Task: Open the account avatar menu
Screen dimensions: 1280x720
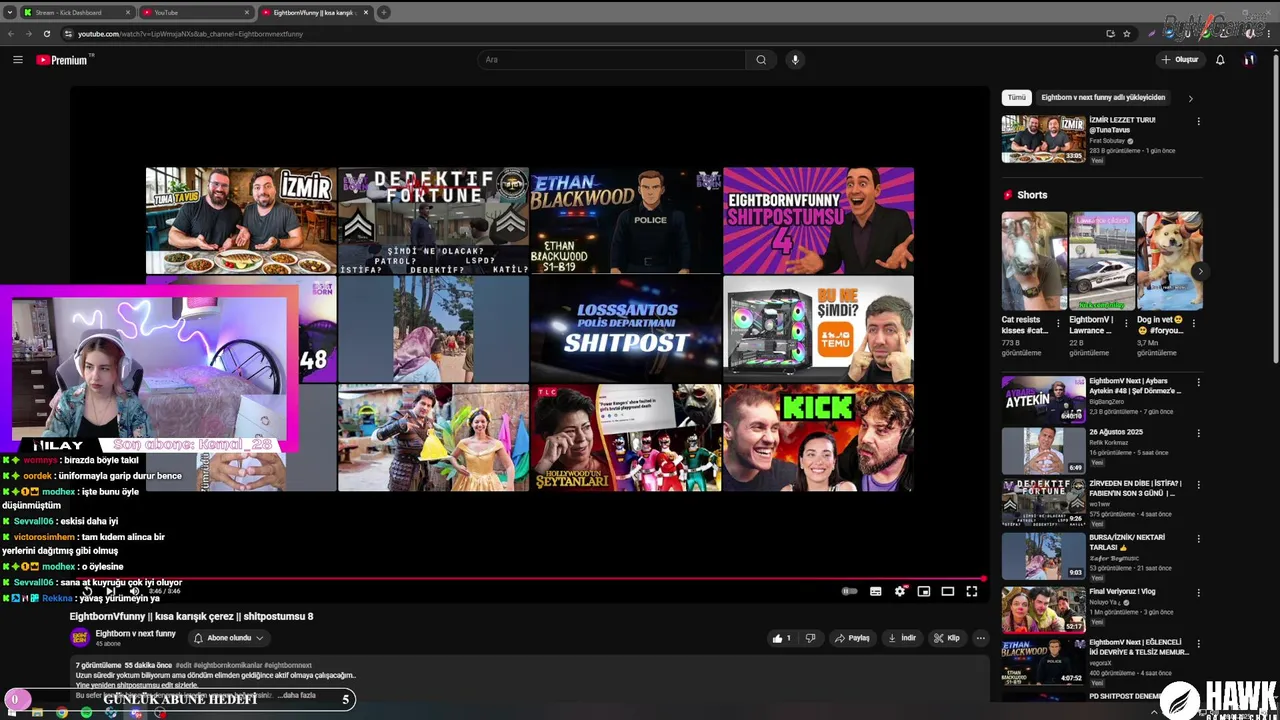Action: click(1249, 60)
